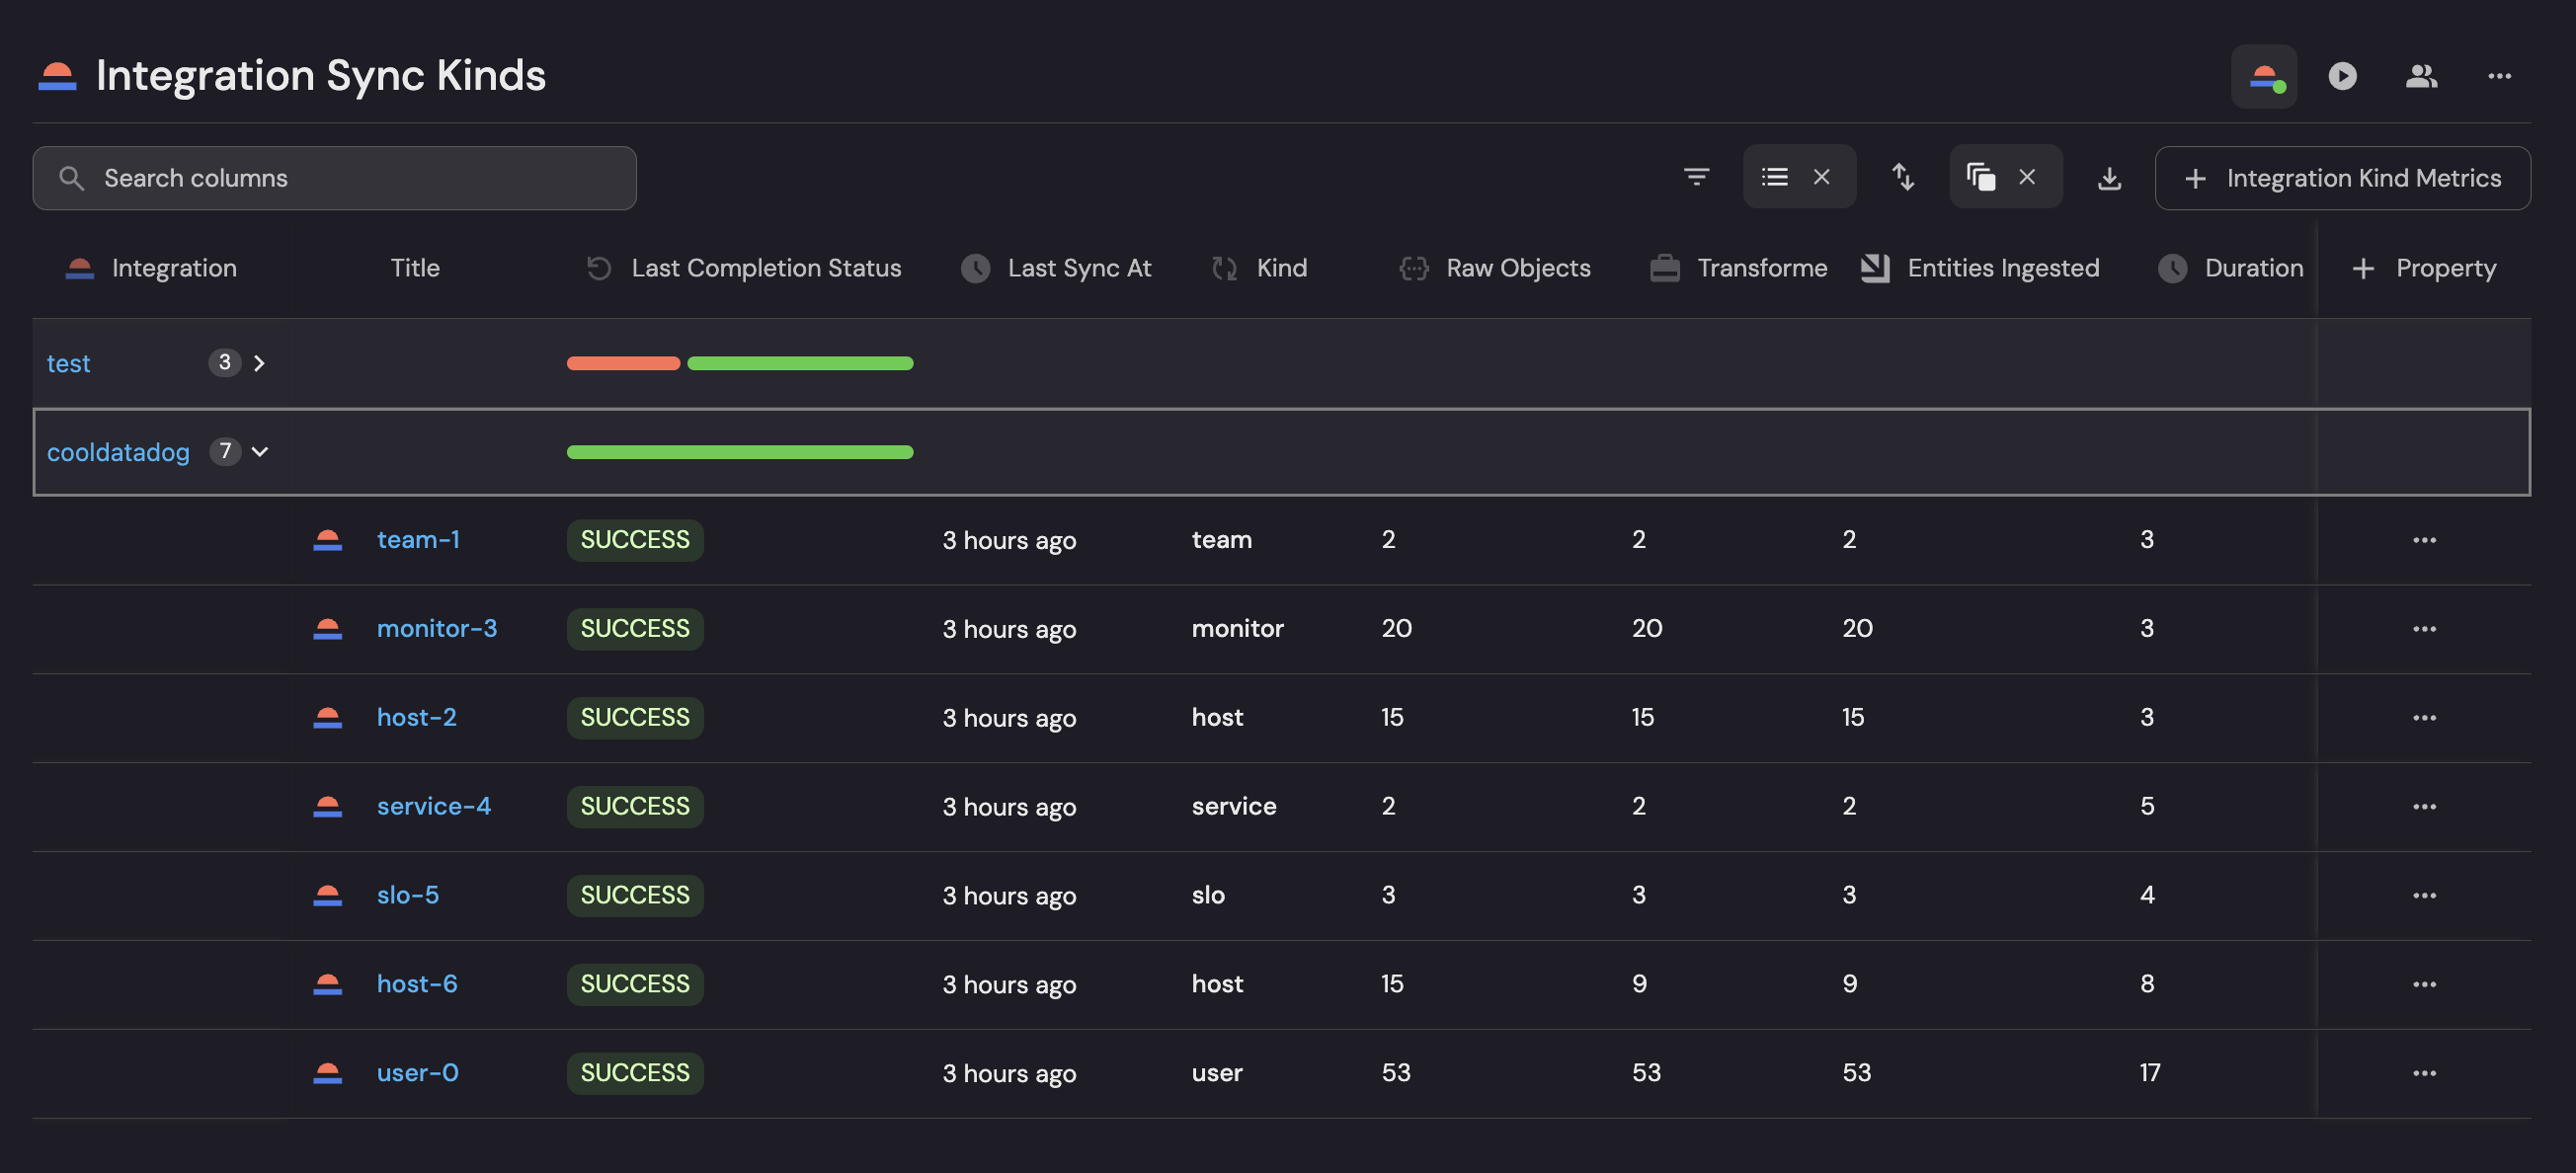Focus the Search columns field
This screenshot has height=1173, width=2576.
[334, 178]
